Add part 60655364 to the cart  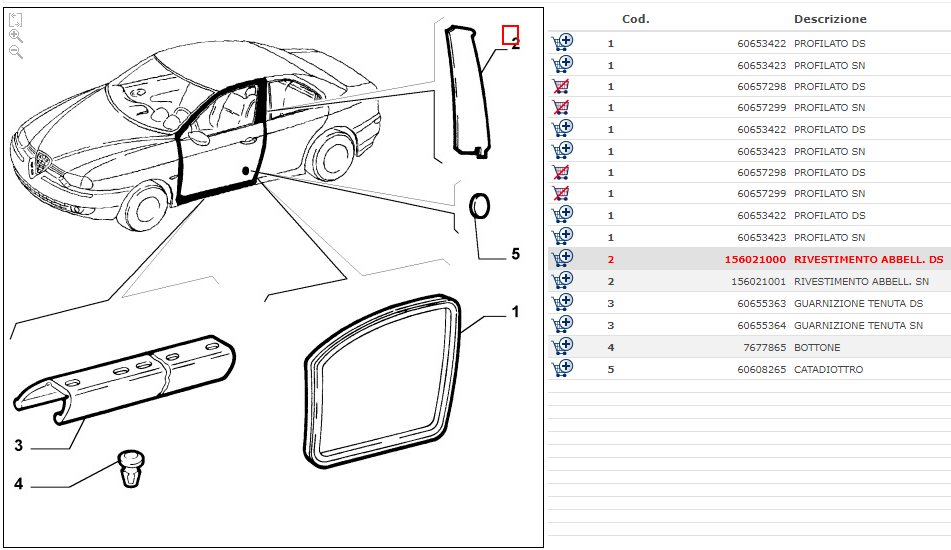click(562, 325)
